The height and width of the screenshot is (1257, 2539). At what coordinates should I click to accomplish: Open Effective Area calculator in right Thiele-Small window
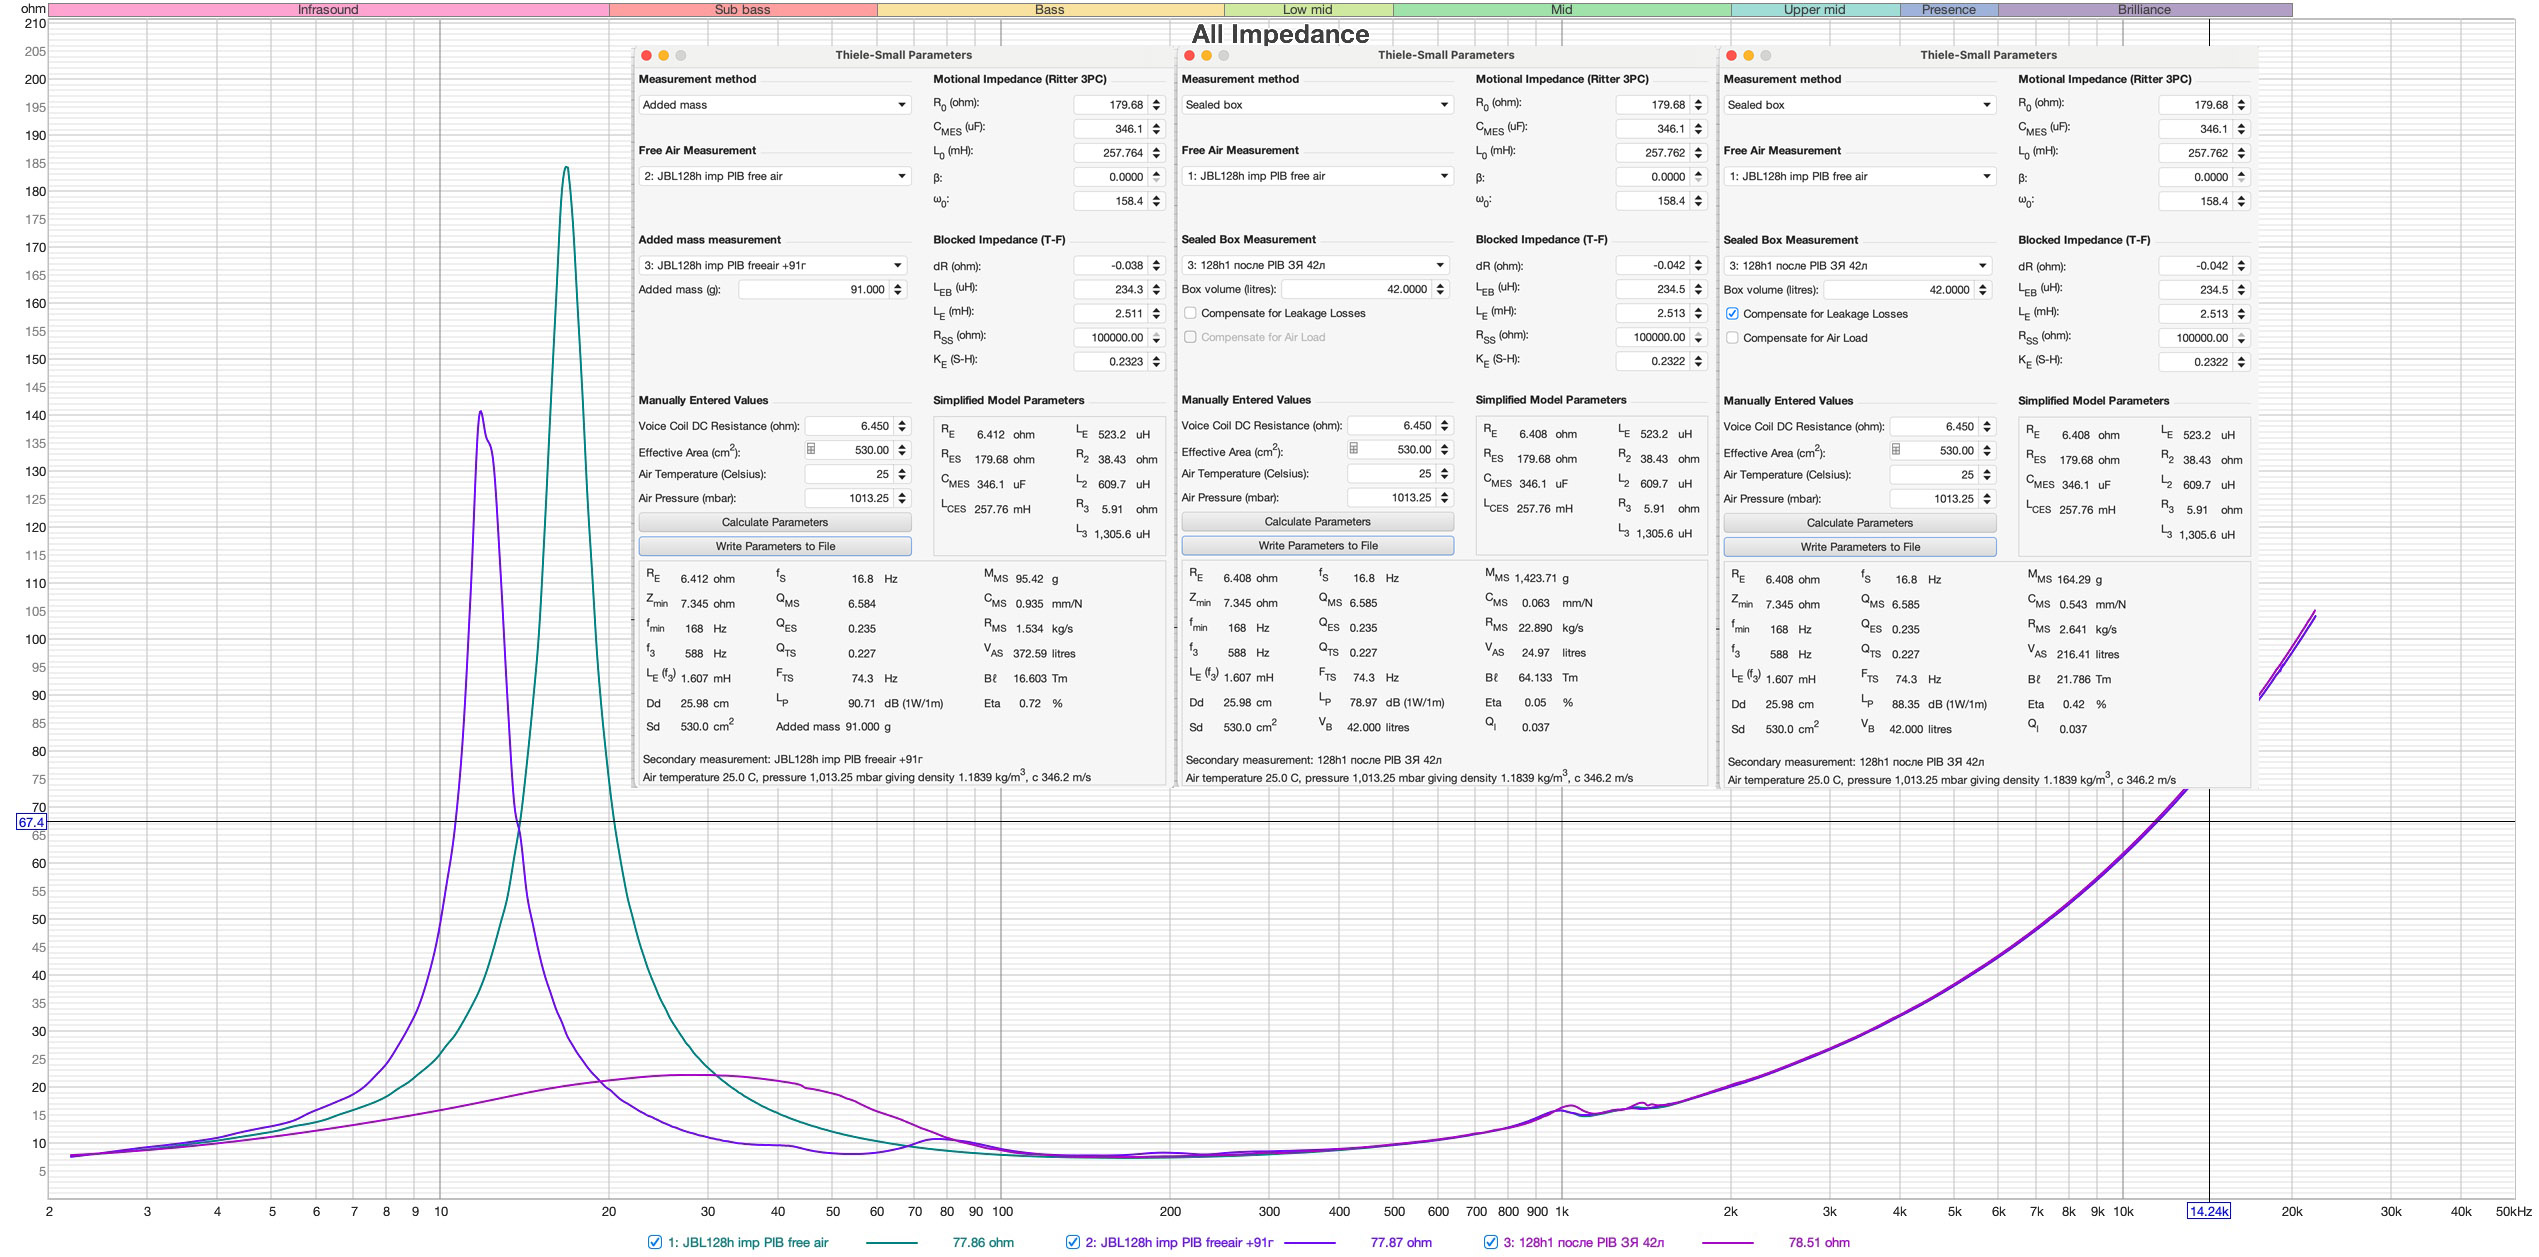point(1895,450)
